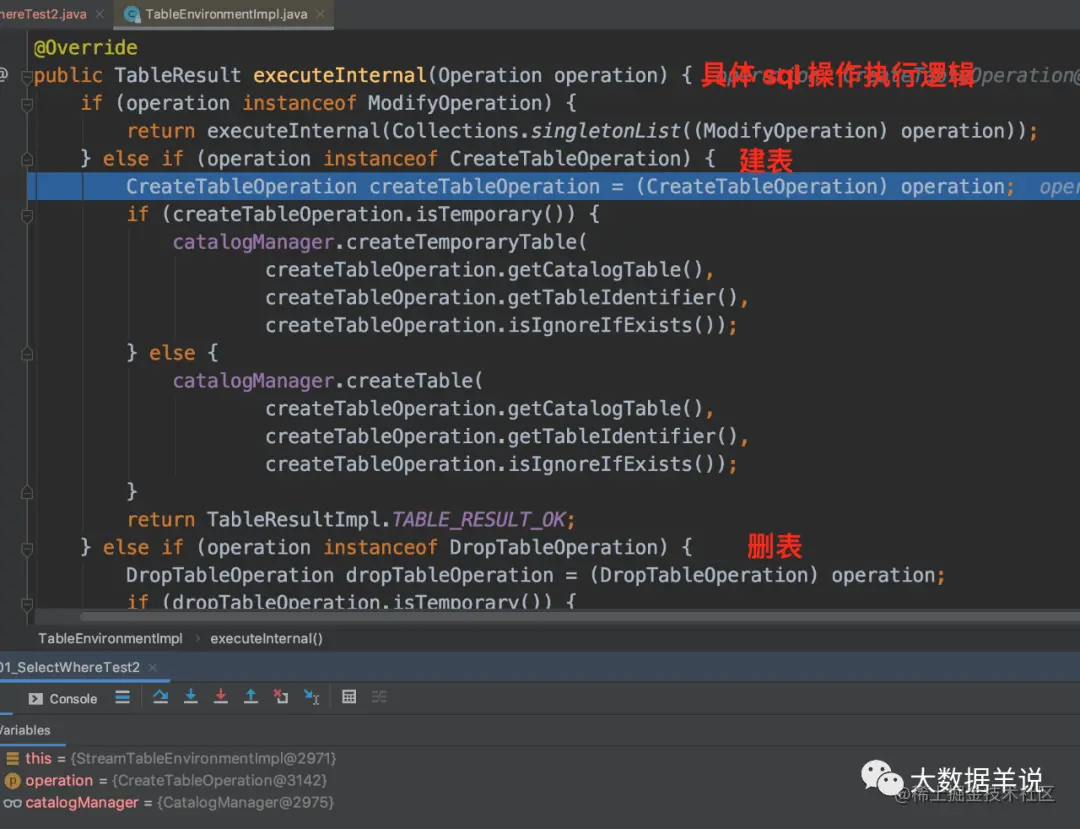
Task: Click the {CatalogManager@2975} value
Action: pyautogui.click(x=245, y=803)
